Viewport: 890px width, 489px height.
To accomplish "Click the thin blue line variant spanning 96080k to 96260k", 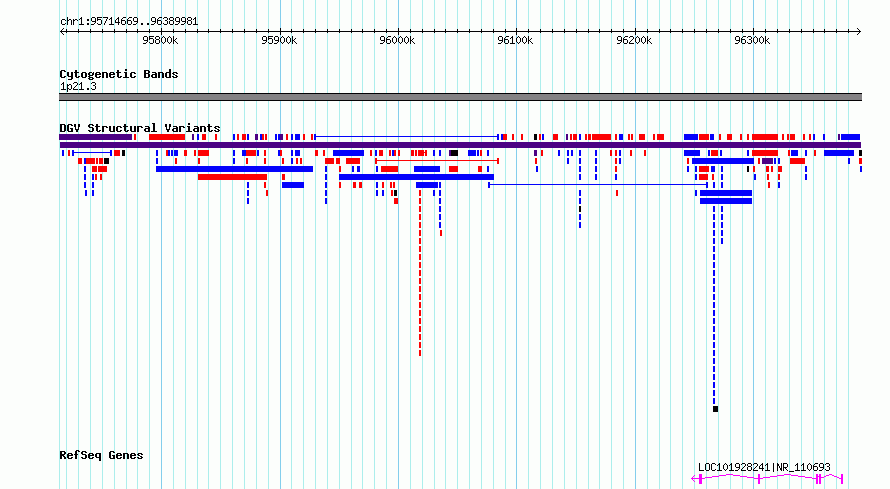I will [x=598, y=185].
